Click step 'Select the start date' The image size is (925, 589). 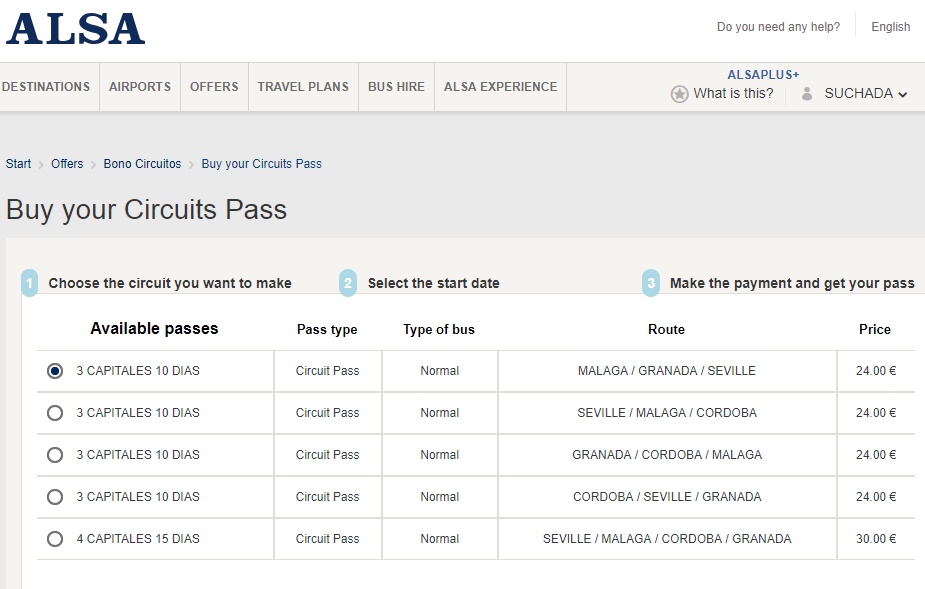point(434,283)
